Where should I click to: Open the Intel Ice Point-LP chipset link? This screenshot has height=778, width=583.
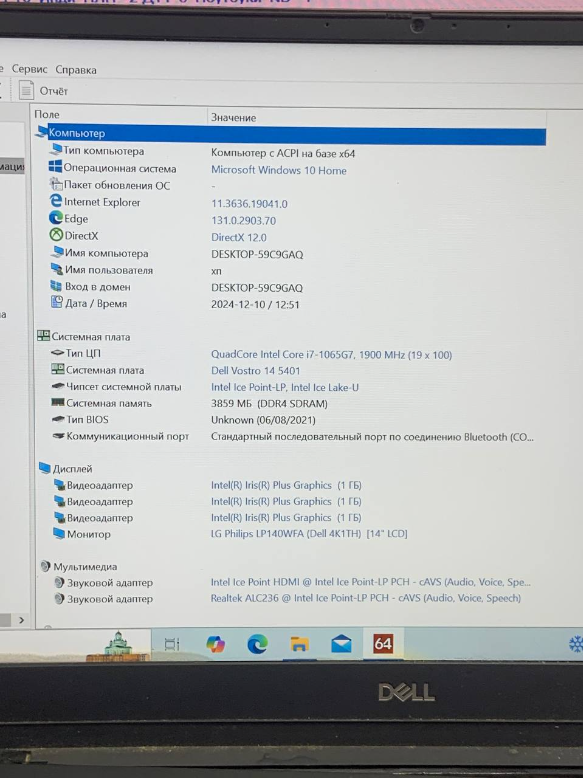pos(285,387)
